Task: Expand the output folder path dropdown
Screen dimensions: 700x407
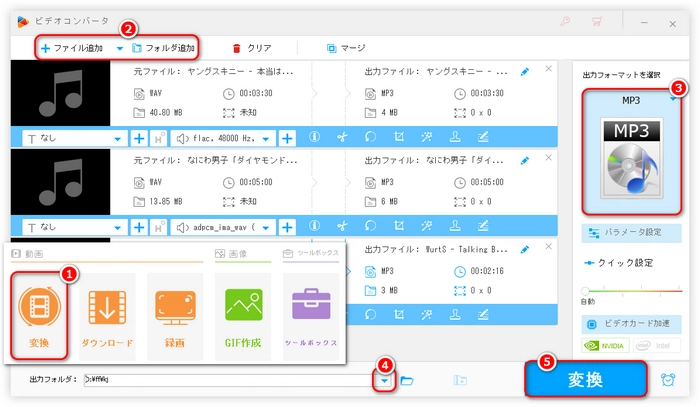Action: [383, 381]
